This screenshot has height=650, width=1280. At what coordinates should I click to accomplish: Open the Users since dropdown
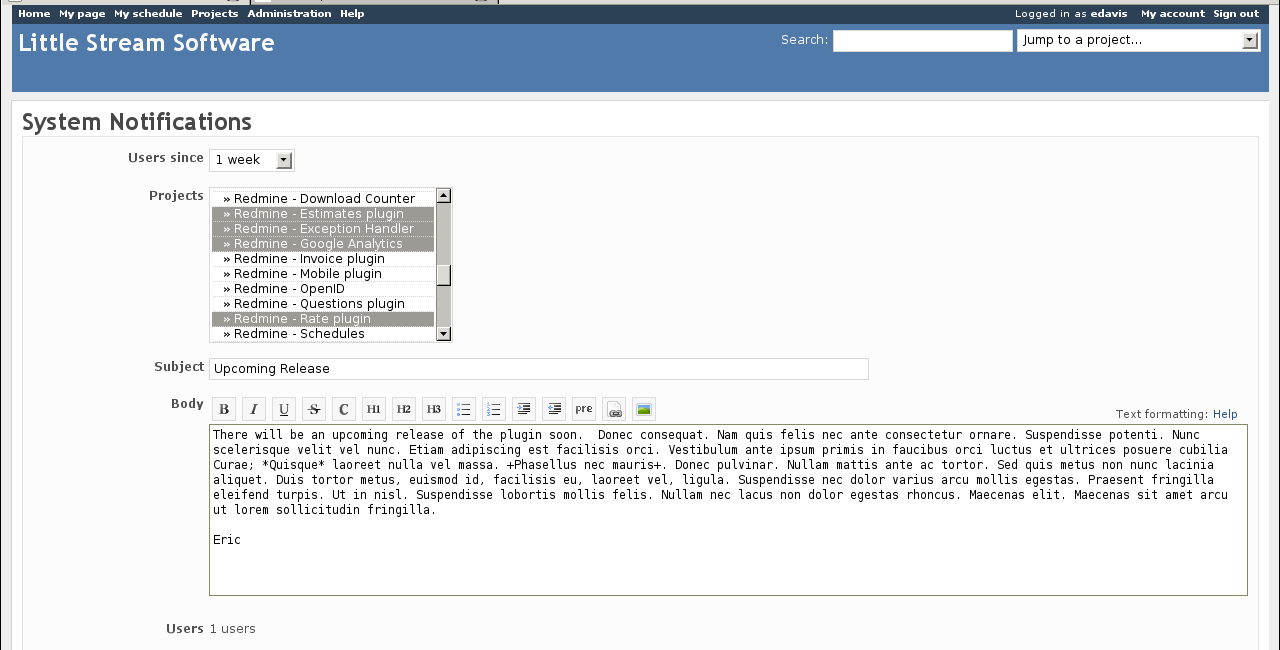click(252, 160)
